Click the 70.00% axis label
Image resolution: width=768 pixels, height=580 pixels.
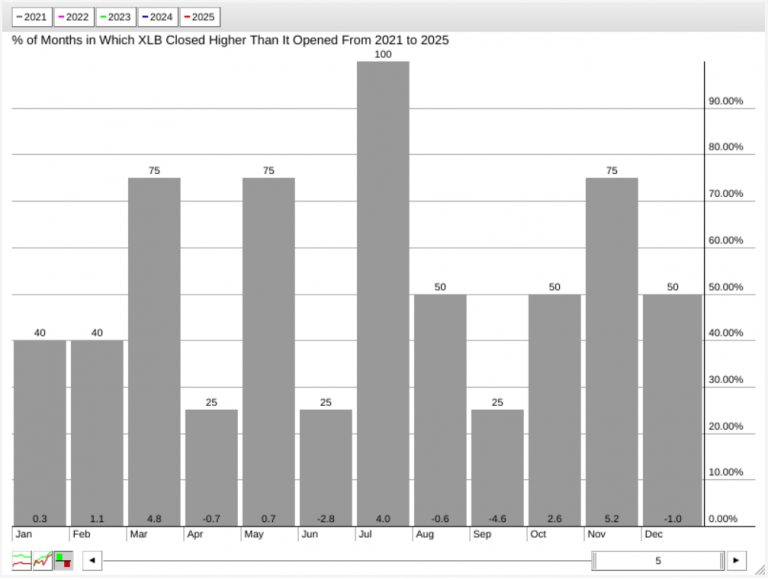pyautogui.click(x=725, y=193)
